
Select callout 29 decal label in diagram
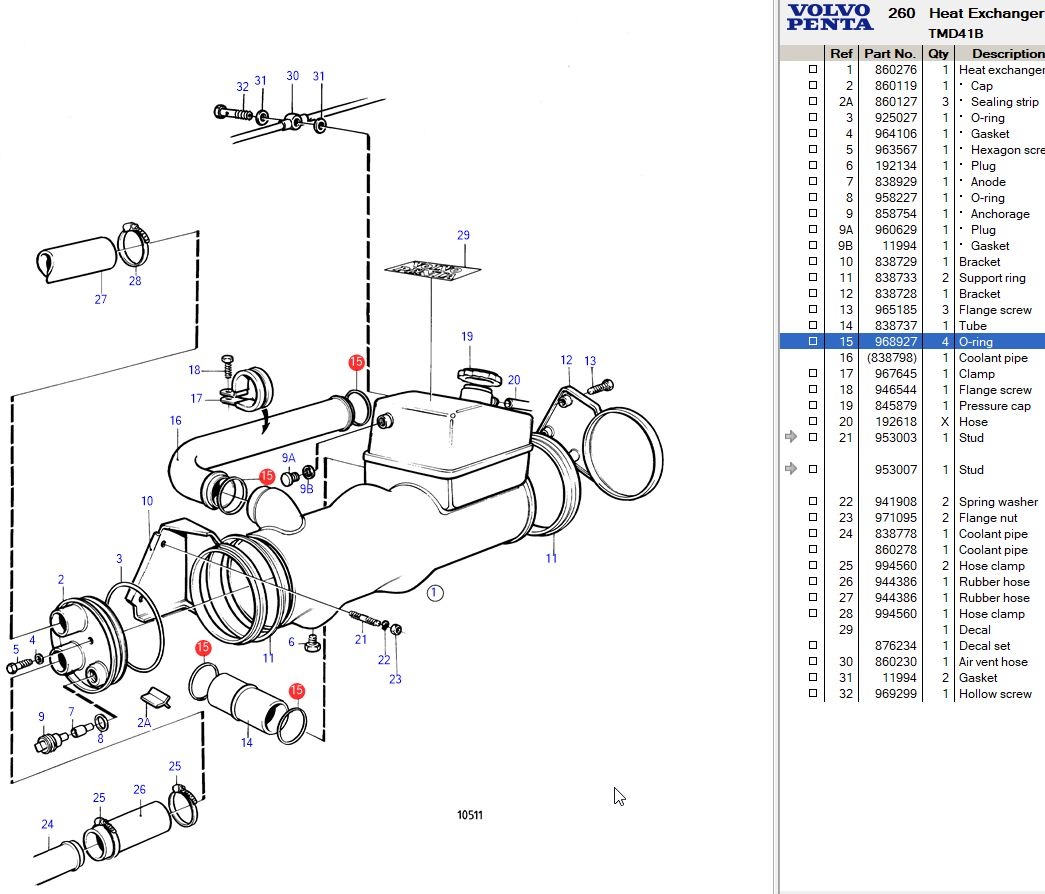(463, 235)
